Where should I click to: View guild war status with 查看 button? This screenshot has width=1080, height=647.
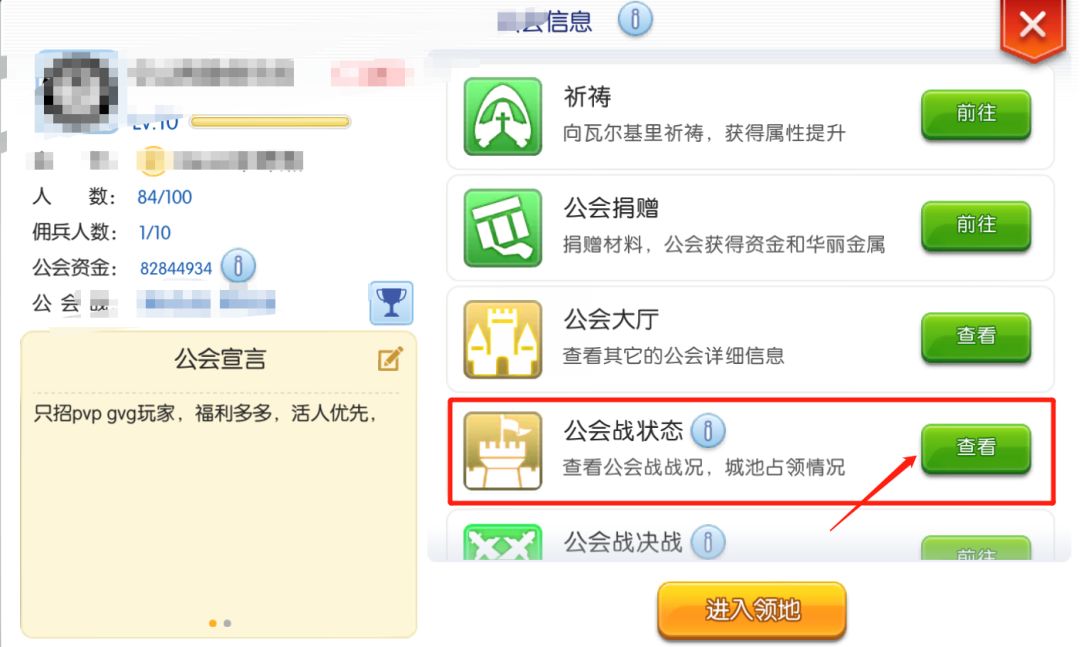pos(976,449)
